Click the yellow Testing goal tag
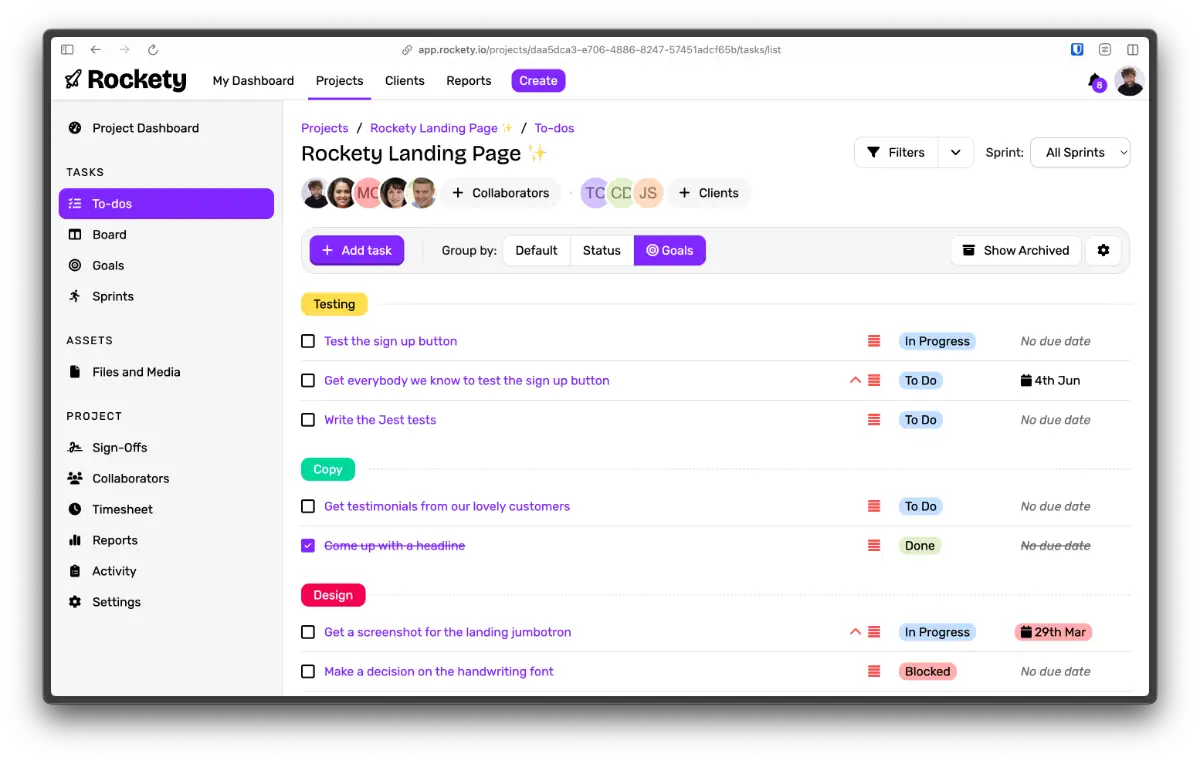 point(334,304)
